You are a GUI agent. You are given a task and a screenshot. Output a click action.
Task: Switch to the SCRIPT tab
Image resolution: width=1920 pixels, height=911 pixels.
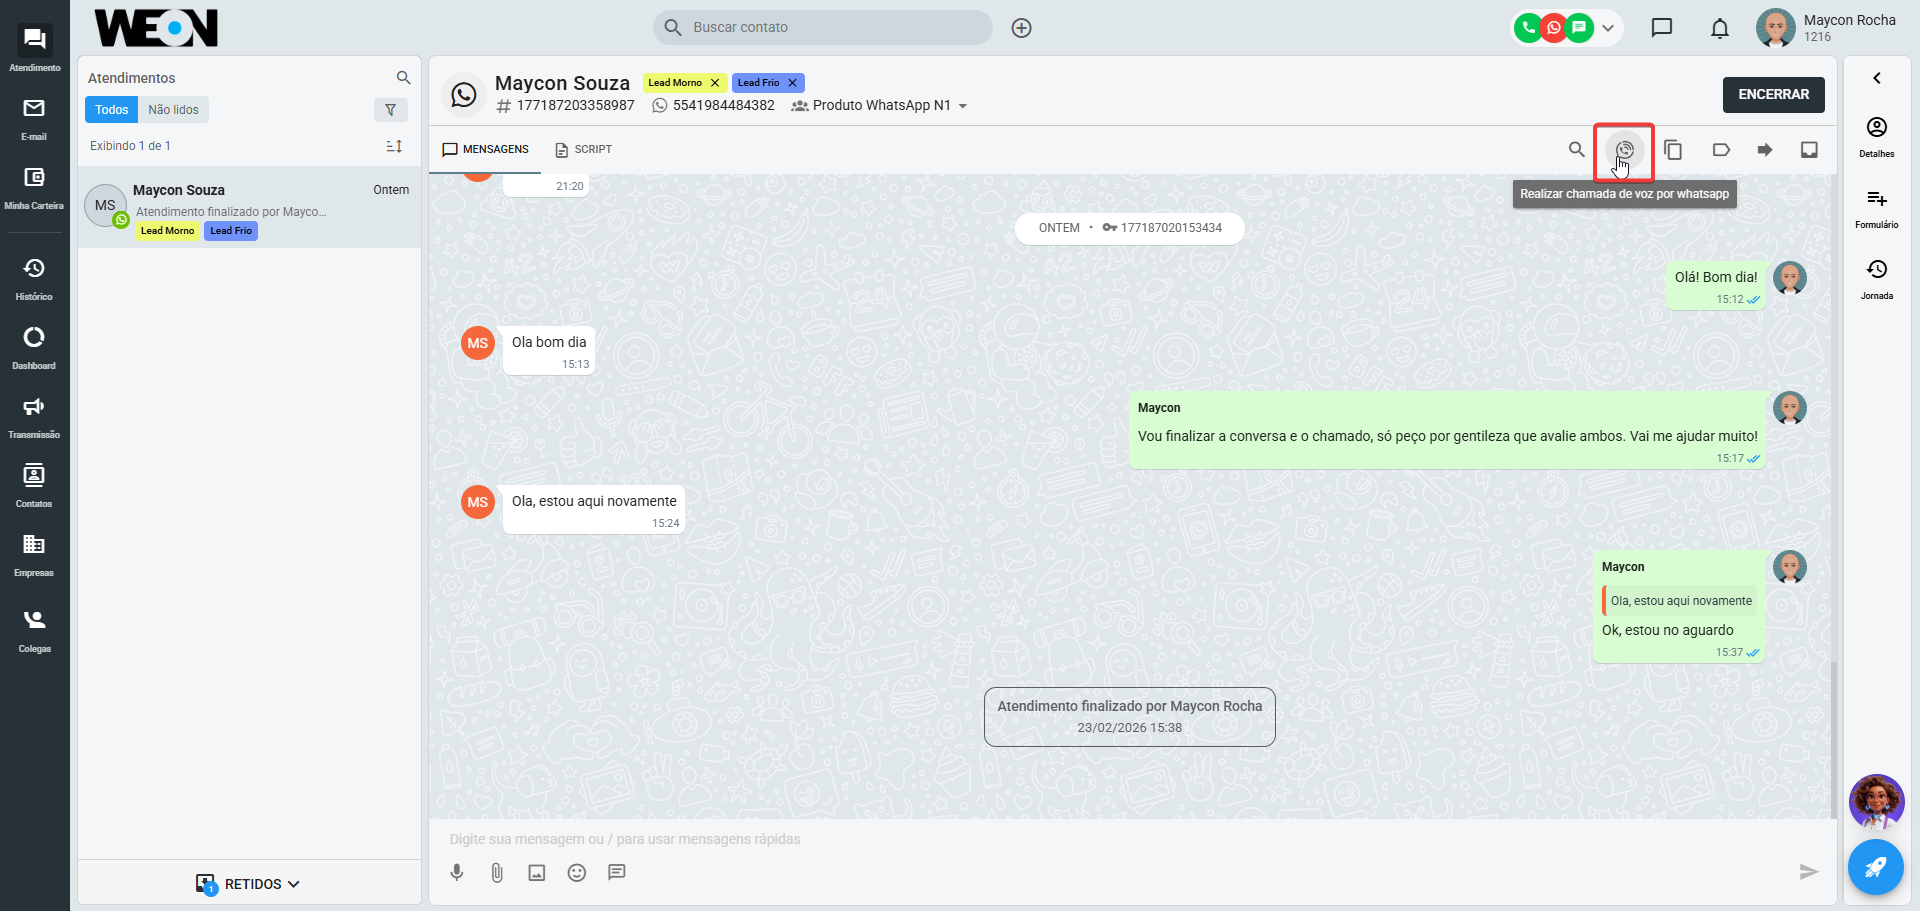point(584,150)
